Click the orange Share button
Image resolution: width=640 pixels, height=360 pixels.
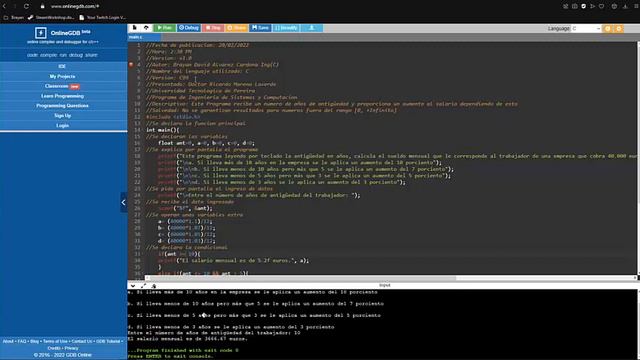point(236,28)
